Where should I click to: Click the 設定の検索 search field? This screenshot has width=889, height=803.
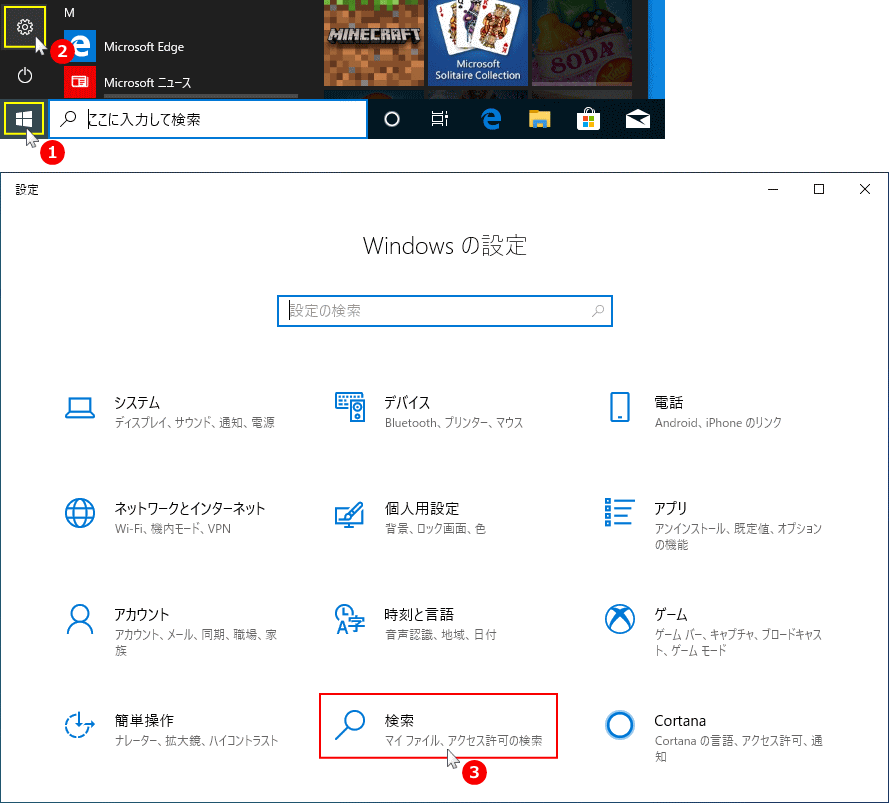[444, 311]
